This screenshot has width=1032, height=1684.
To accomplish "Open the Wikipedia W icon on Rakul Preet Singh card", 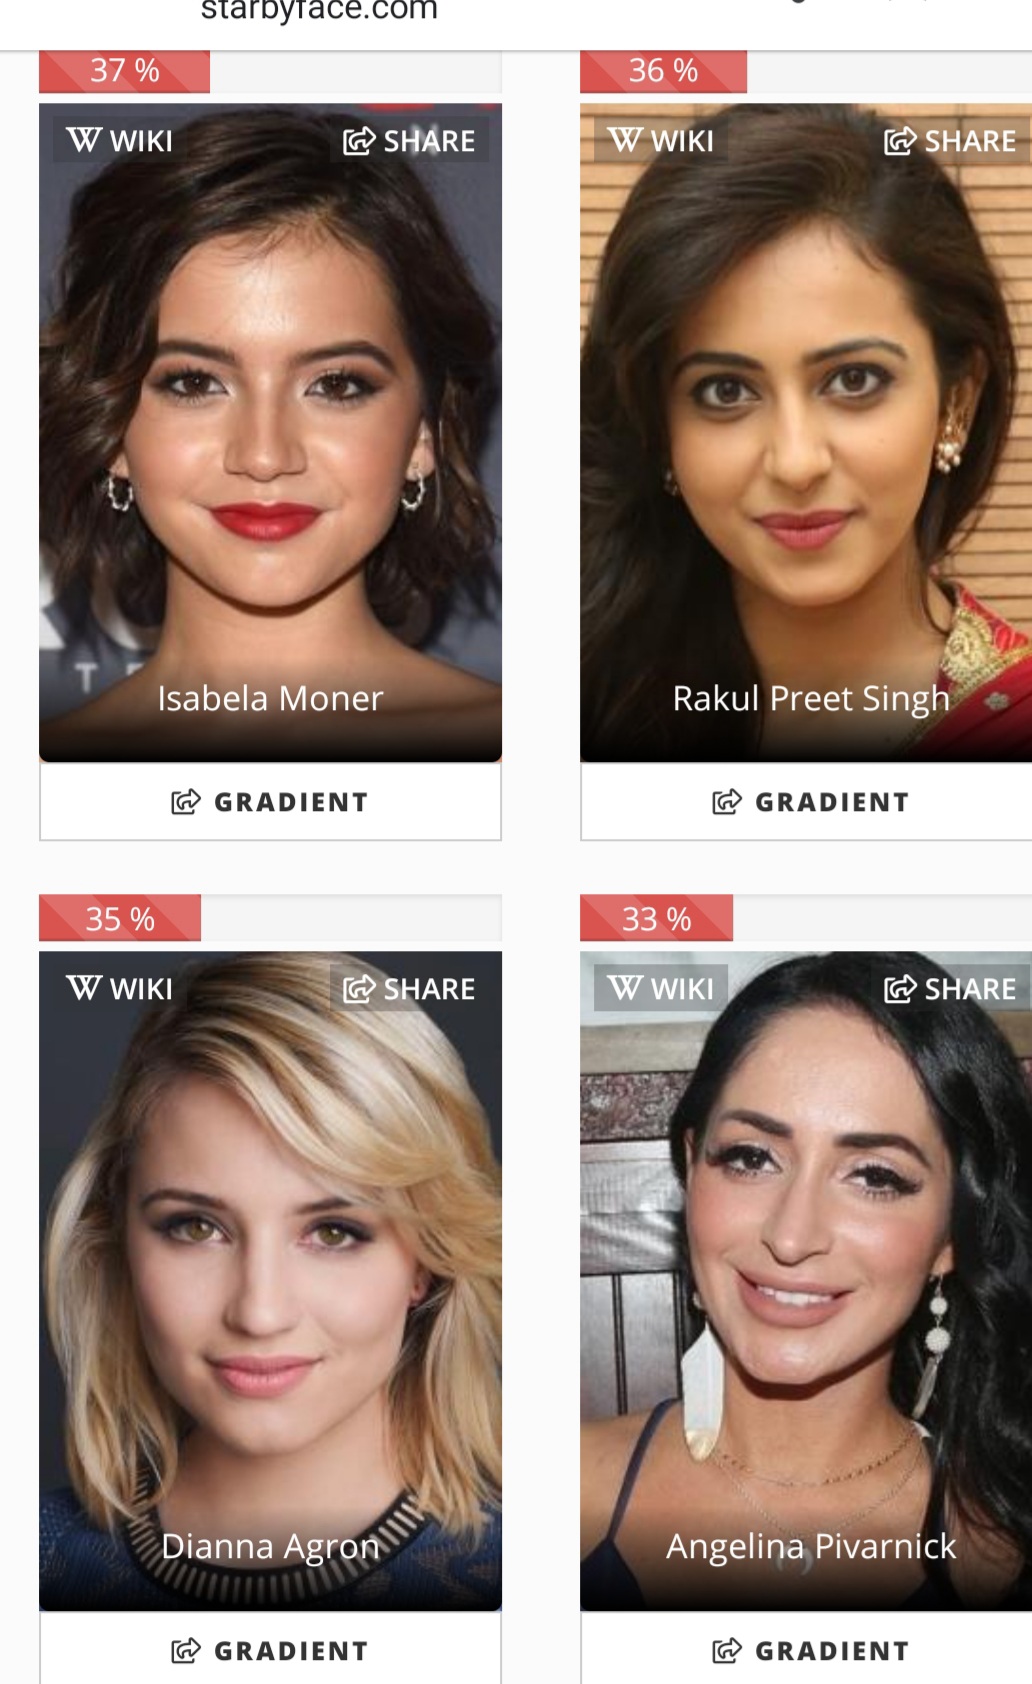I will point(625,140).
